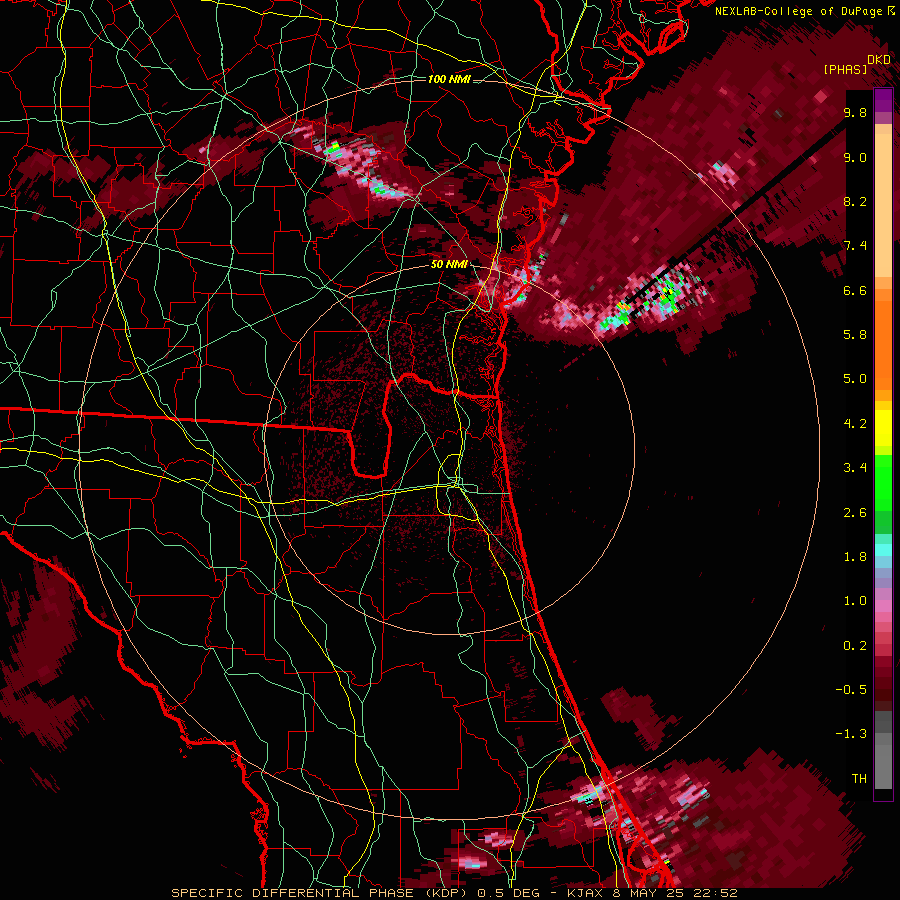Click the purple top segment of the color bar
This screenshot has width=900, height=900.
click(x=883, y=100)
